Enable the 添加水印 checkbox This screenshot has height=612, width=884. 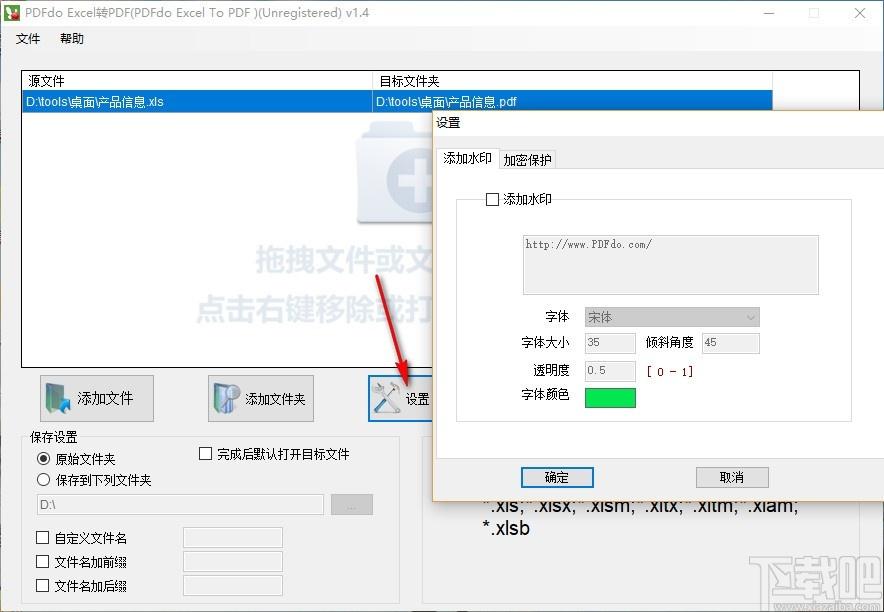492,199
